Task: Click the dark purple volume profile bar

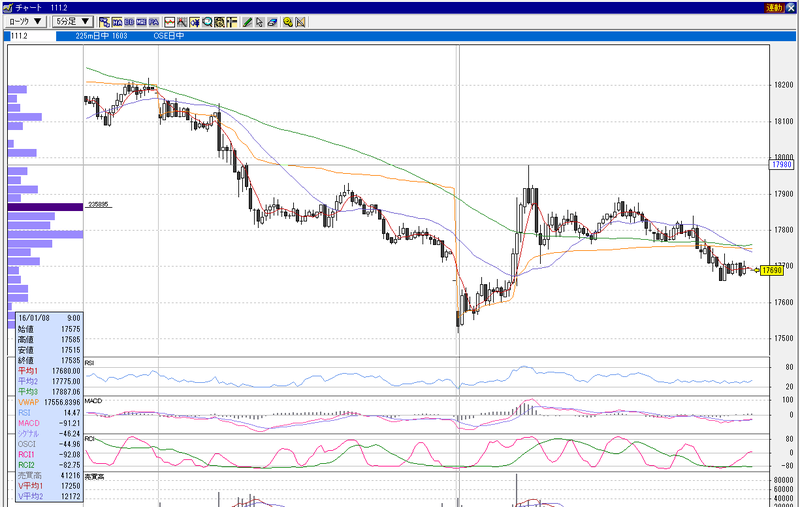Action: (x=45, y=207)
